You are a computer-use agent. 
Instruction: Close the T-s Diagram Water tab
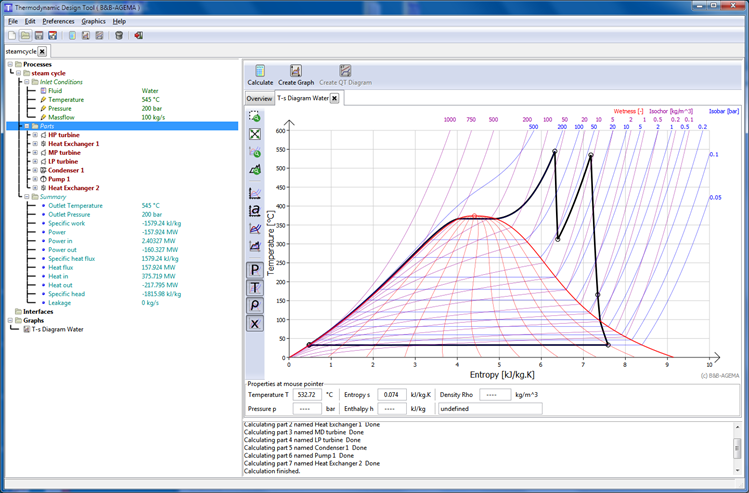click(335, 98)
